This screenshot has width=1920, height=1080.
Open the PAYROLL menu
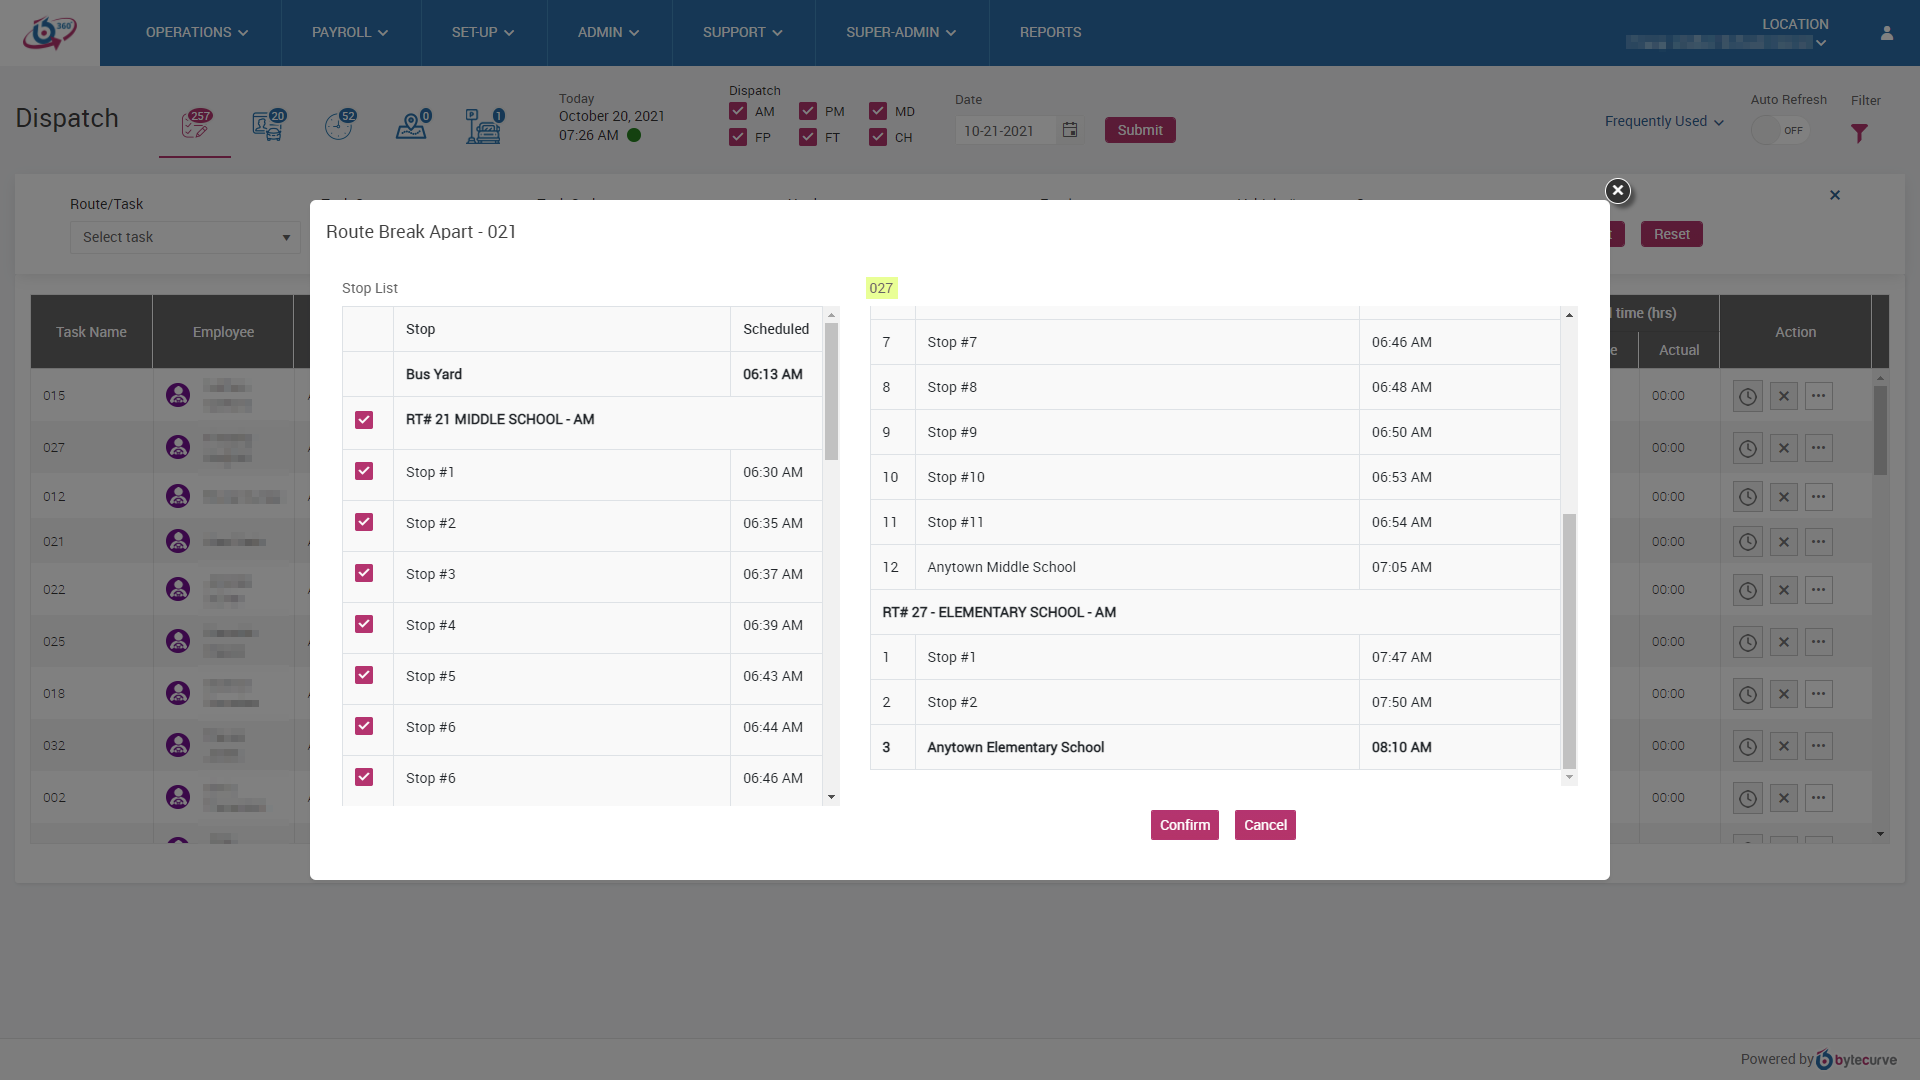[350, 33]
